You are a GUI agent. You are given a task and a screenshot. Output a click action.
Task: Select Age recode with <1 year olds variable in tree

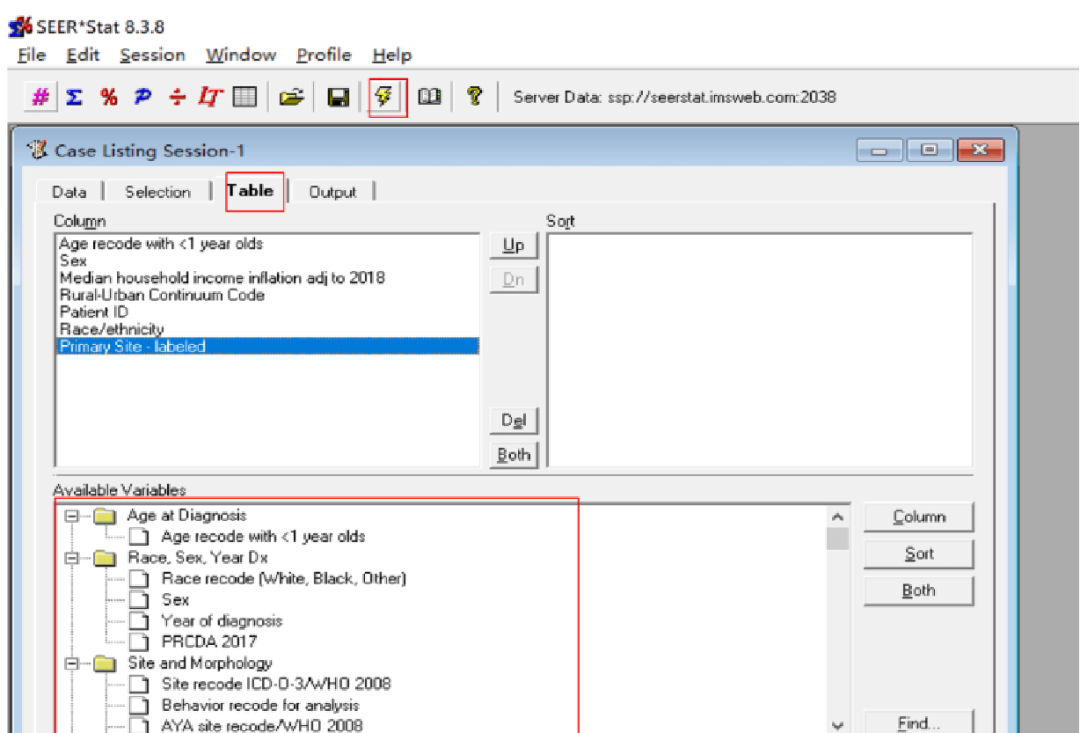[x=262, y=537]
